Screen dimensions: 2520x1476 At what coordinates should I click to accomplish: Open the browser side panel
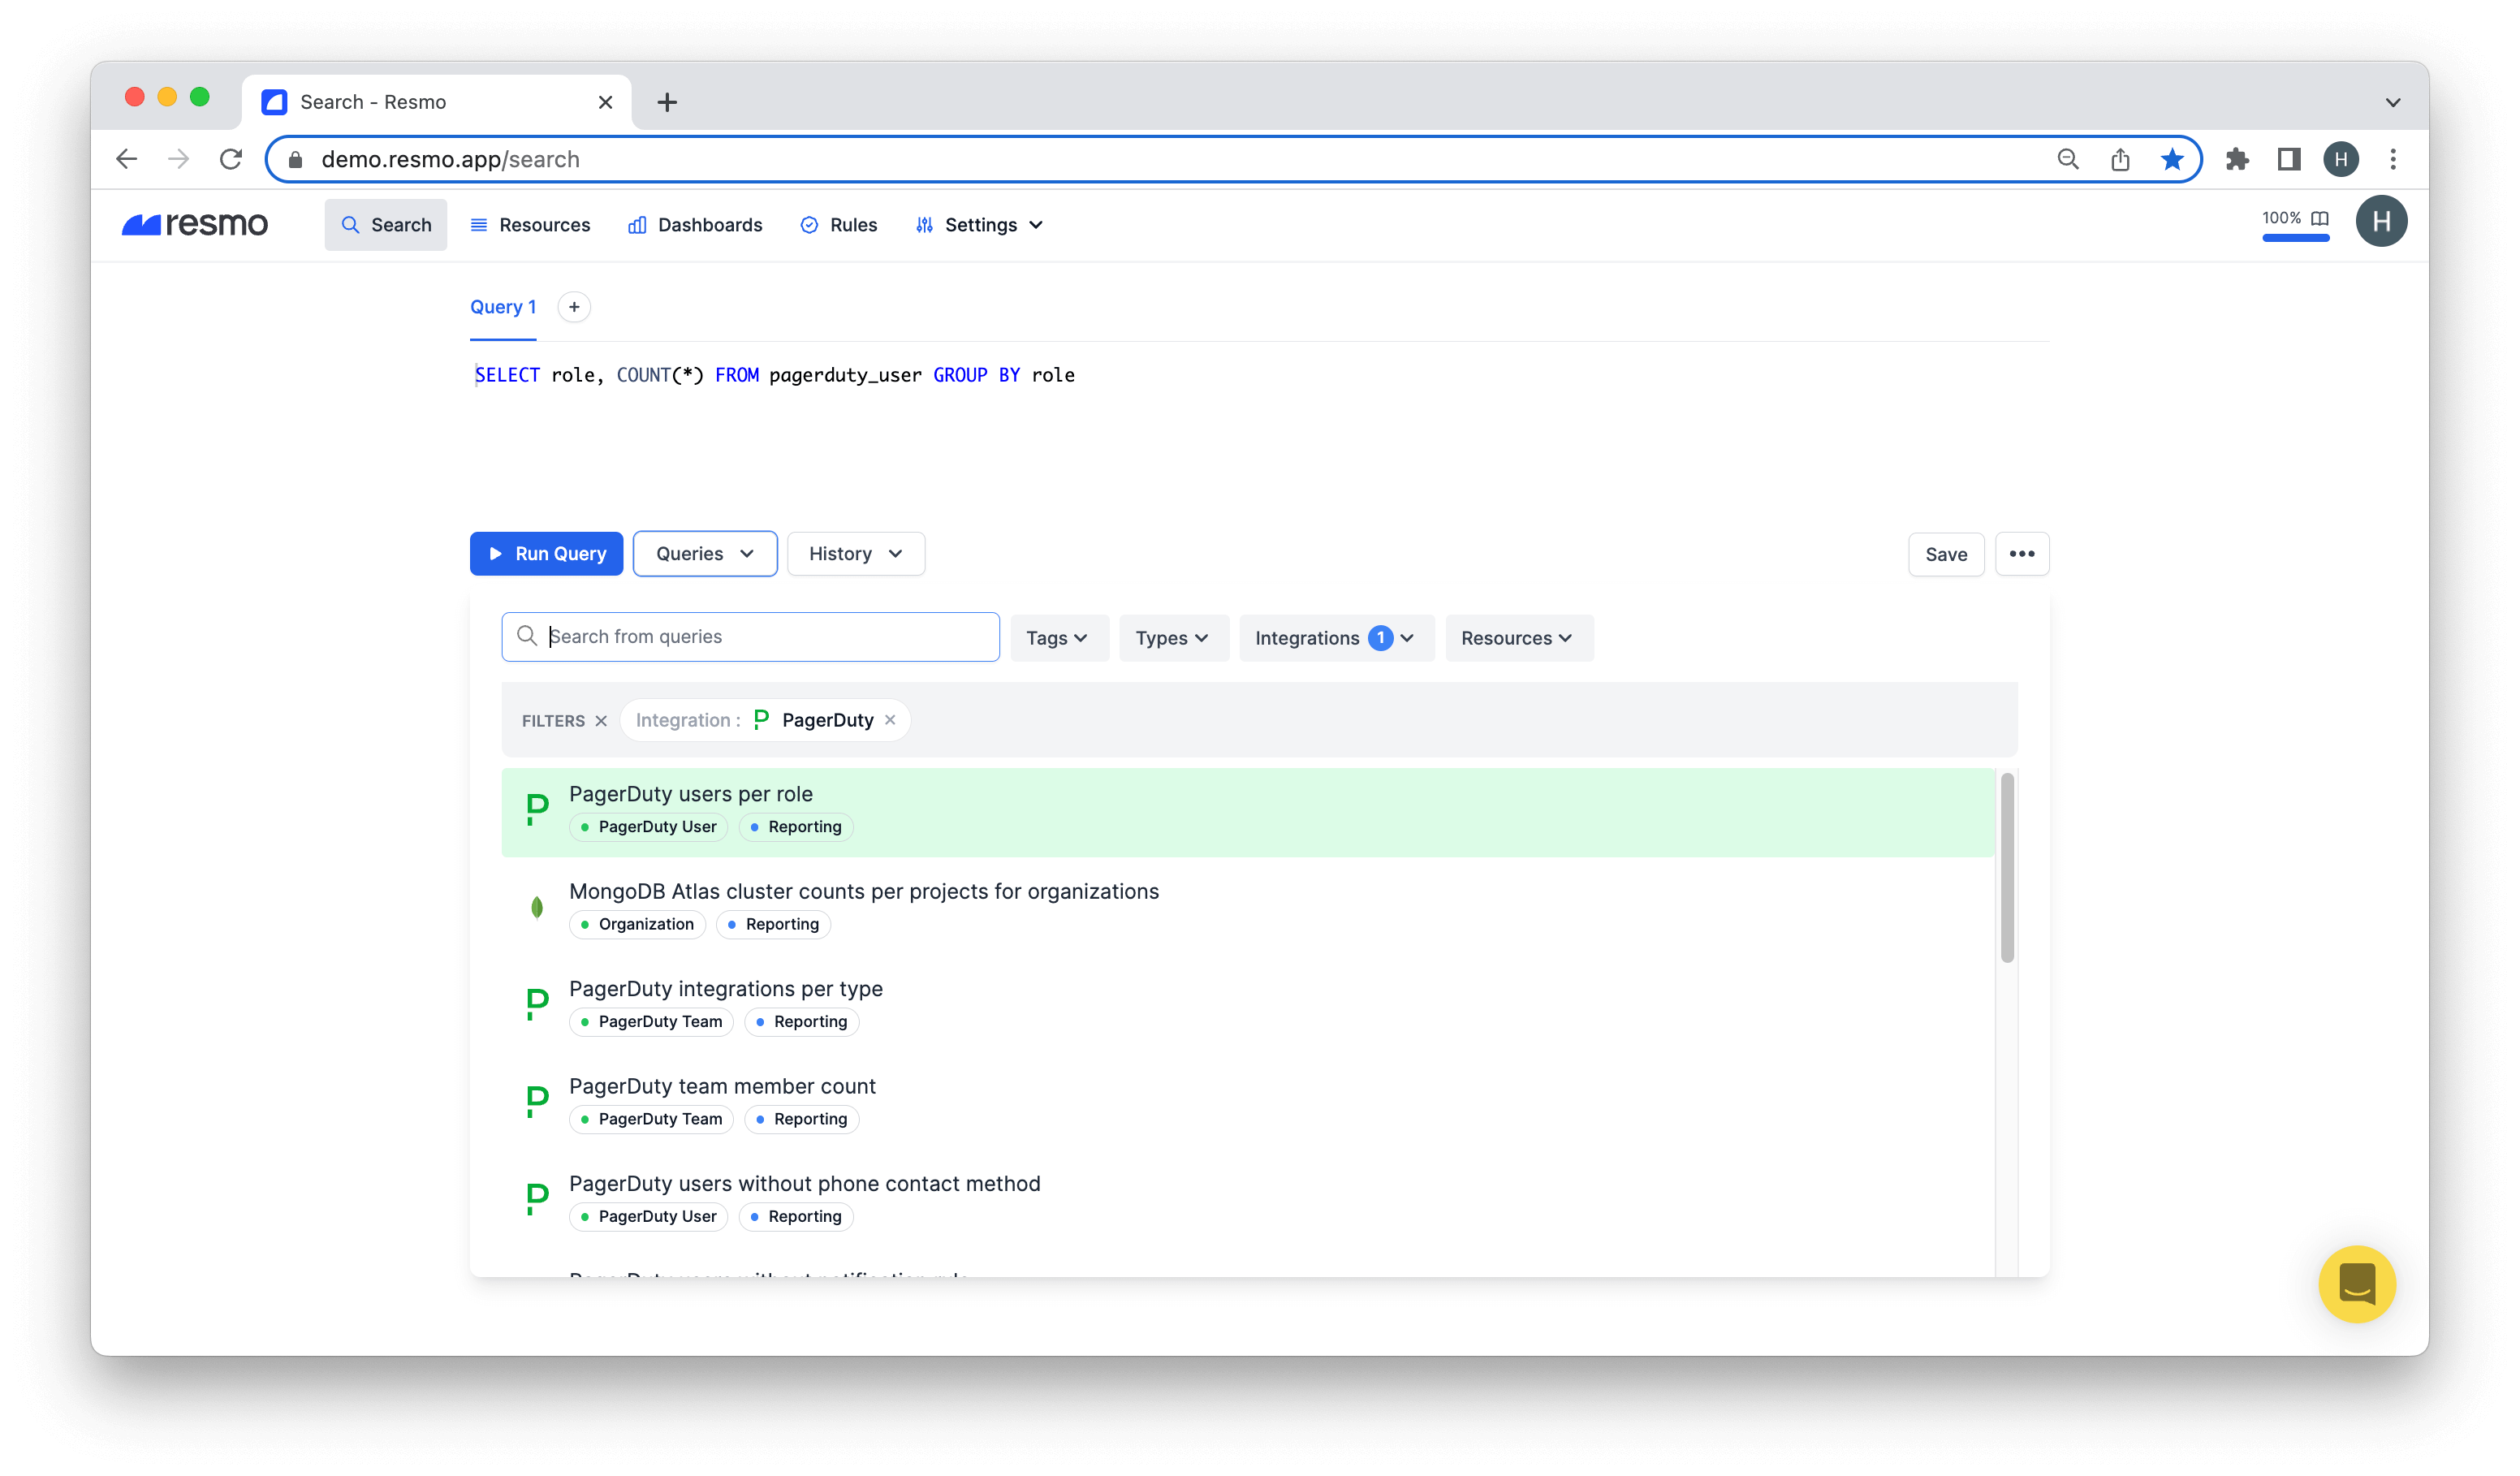pyautogui.click(x=2289, y=159)
